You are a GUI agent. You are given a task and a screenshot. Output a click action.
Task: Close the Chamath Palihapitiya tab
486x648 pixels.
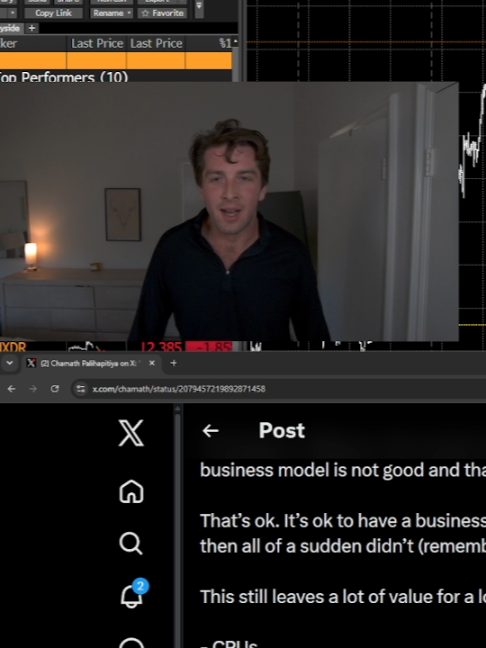[x=152, y=363]
